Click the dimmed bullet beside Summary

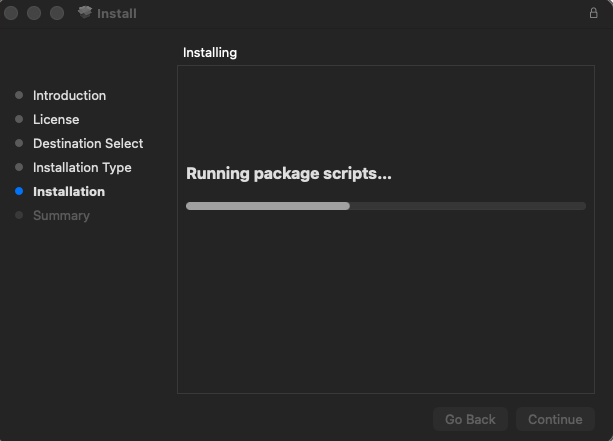click(x=19, y=216)
